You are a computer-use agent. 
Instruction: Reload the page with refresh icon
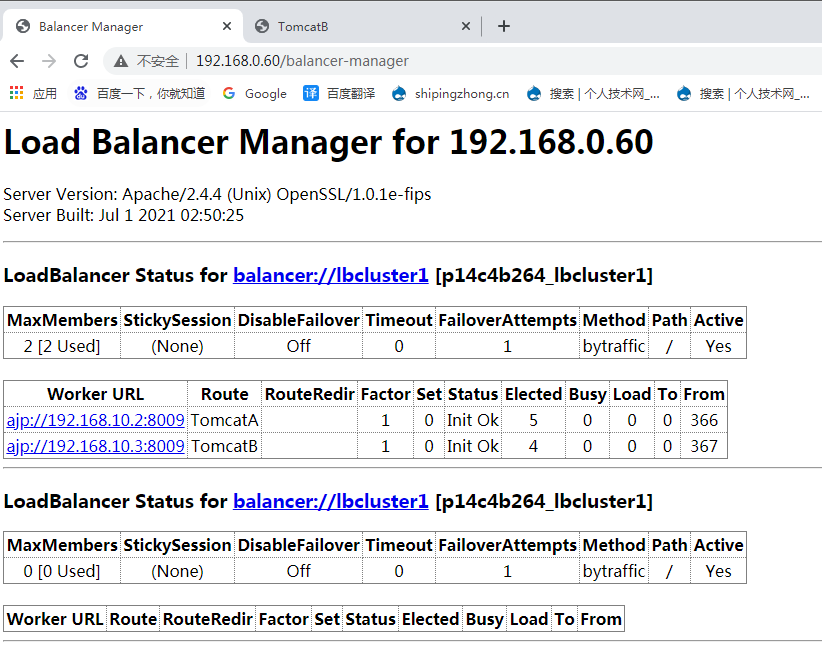coord(81,61)
